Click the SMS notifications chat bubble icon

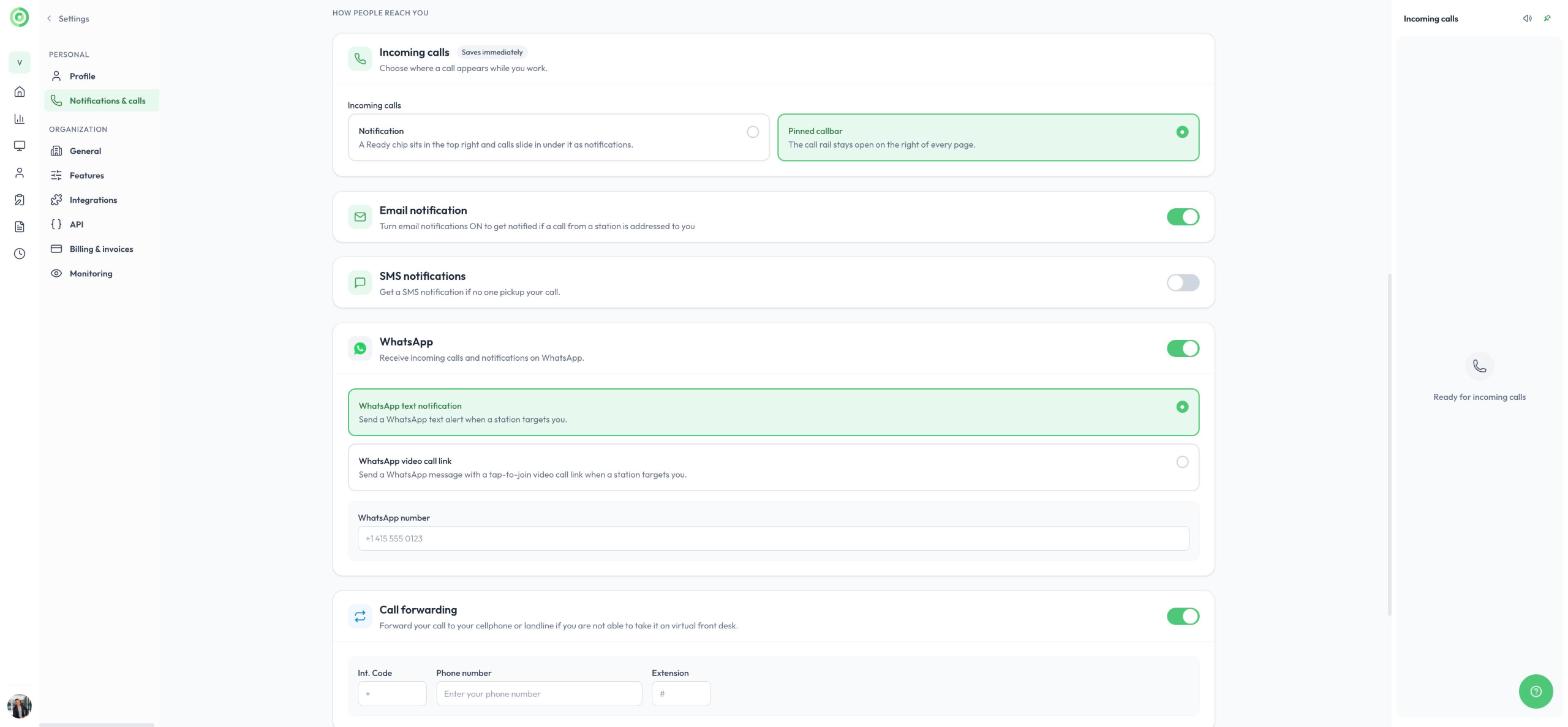pos(360,283)
